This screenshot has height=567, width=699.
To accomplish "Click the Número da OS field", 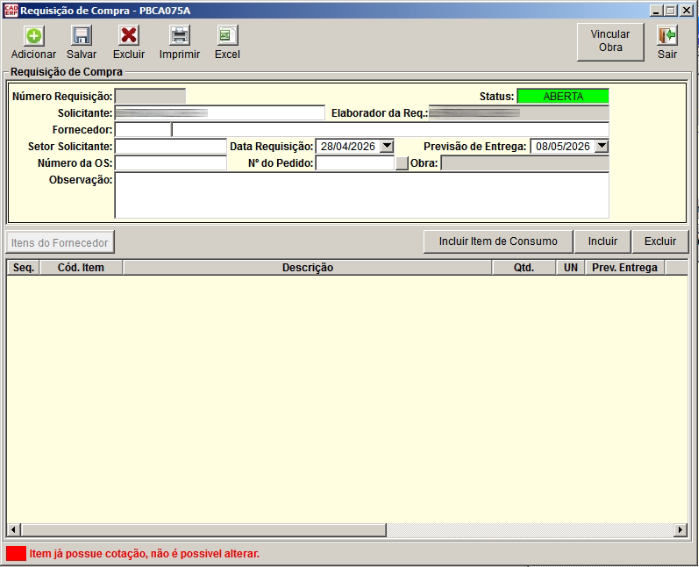I will tap(171, 163).
